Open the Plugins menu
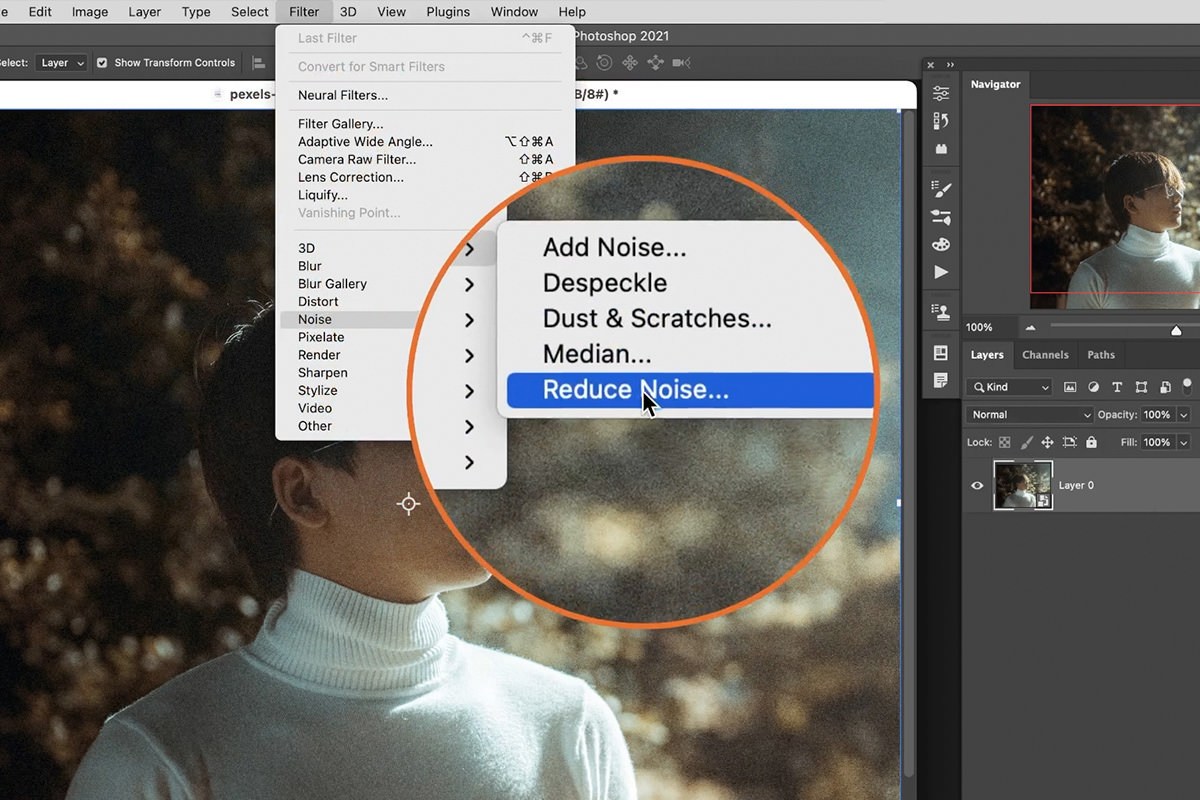1200x800 pixels. coord(448,12)
